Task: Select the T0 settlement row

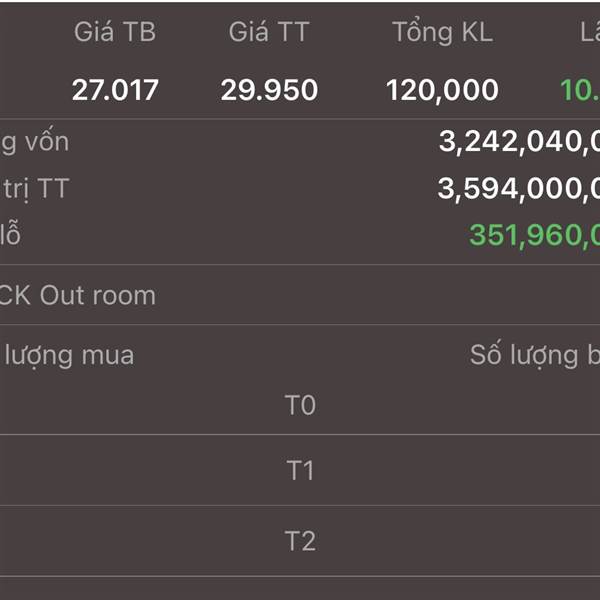Action: [x=300, y=405]
